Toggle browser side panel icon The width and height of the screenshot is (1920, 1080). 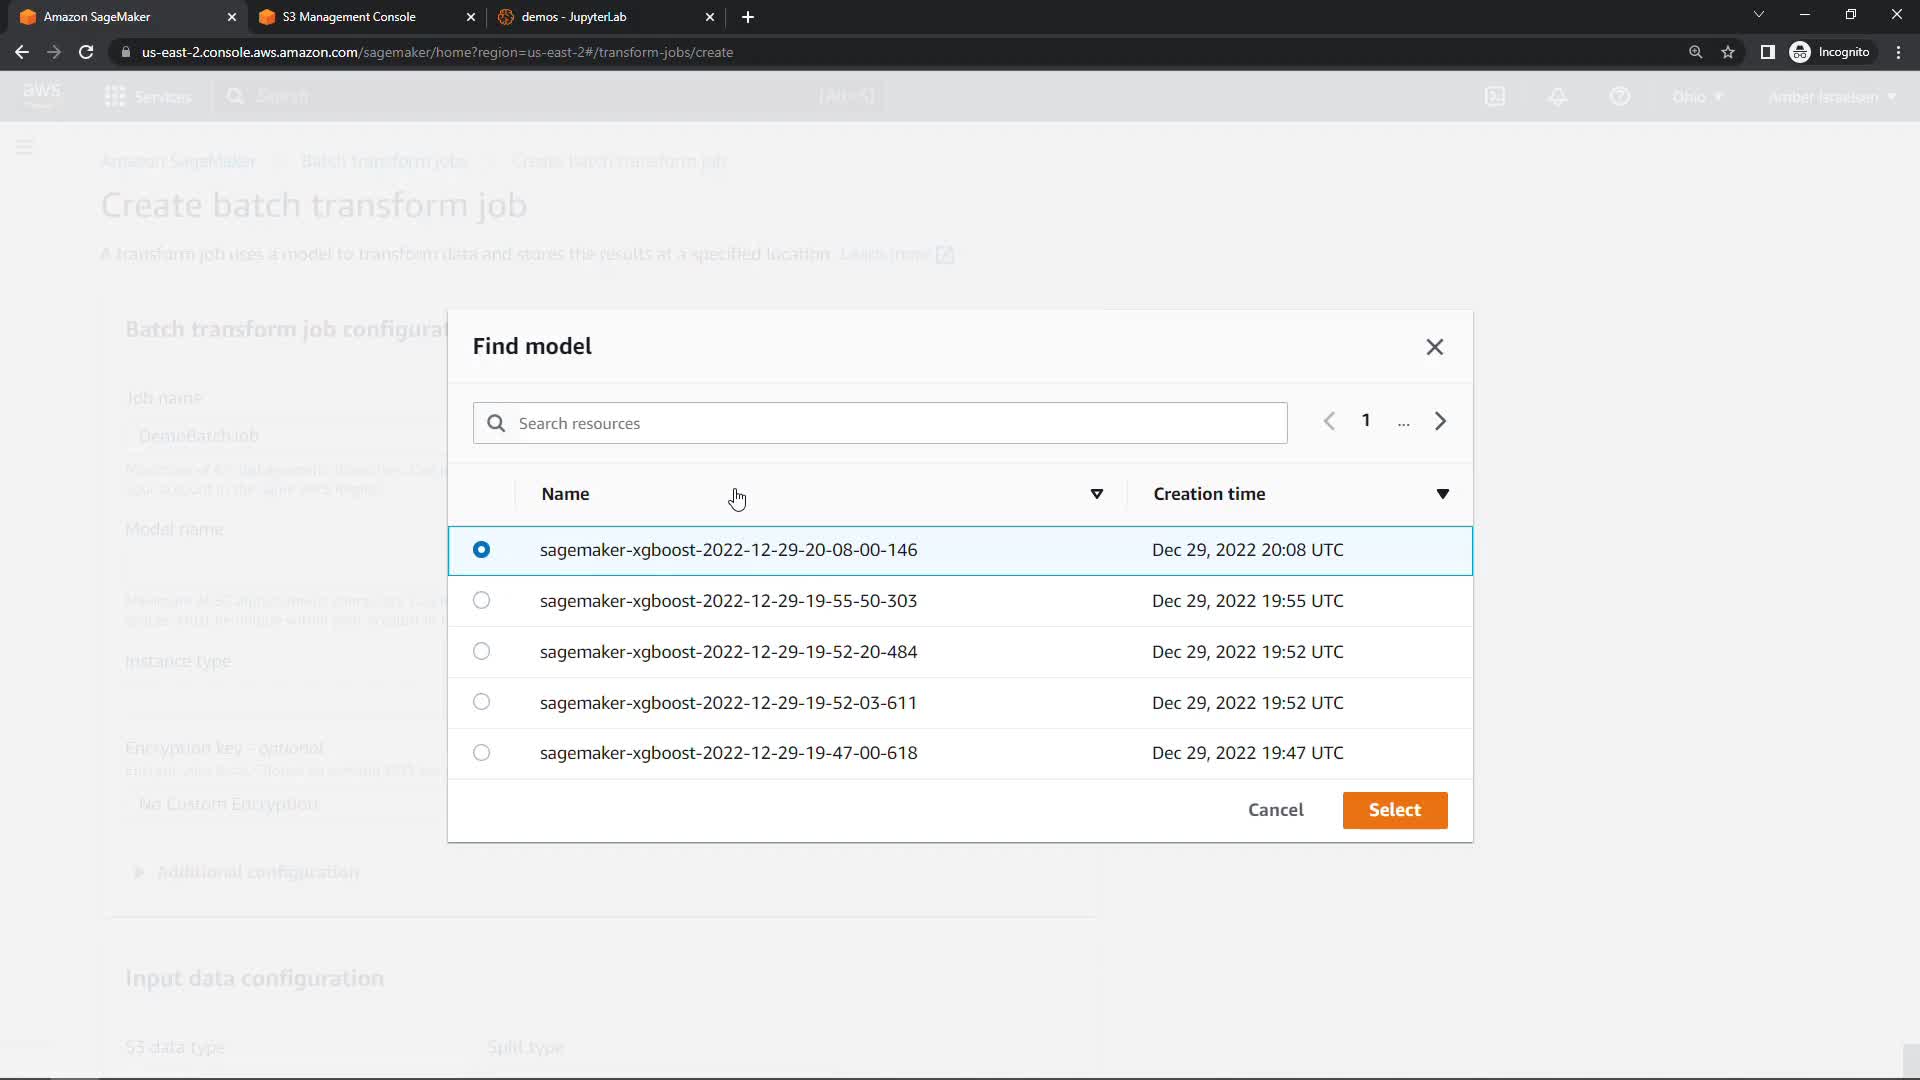(1767, 52)
